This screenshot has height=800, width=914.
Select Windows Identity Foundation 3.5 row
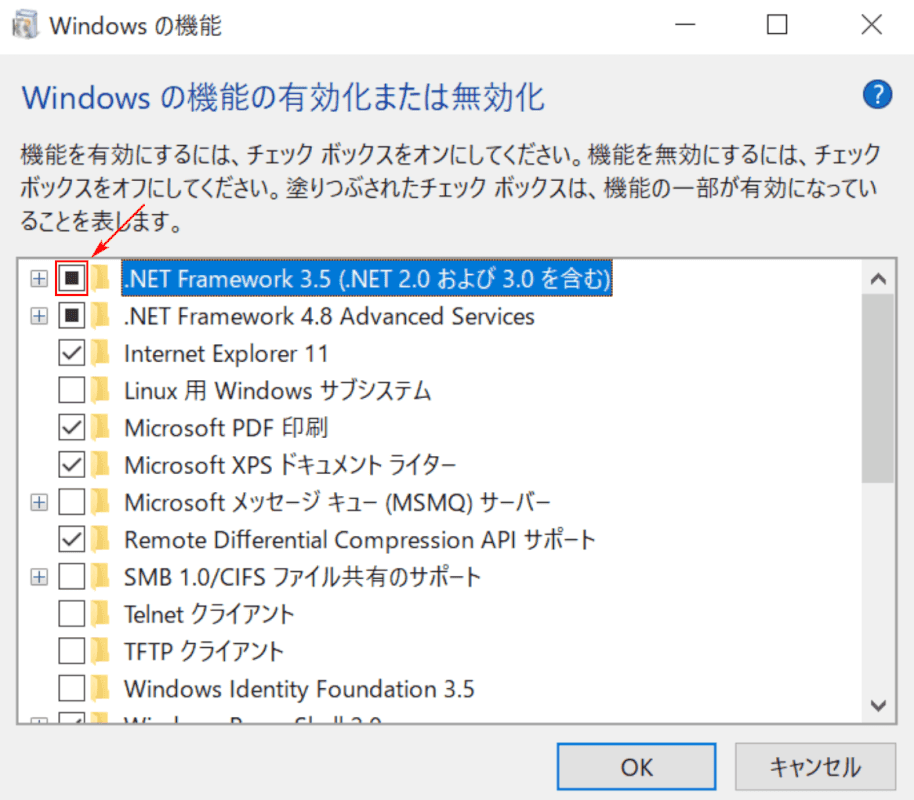[x=299, y=689]
